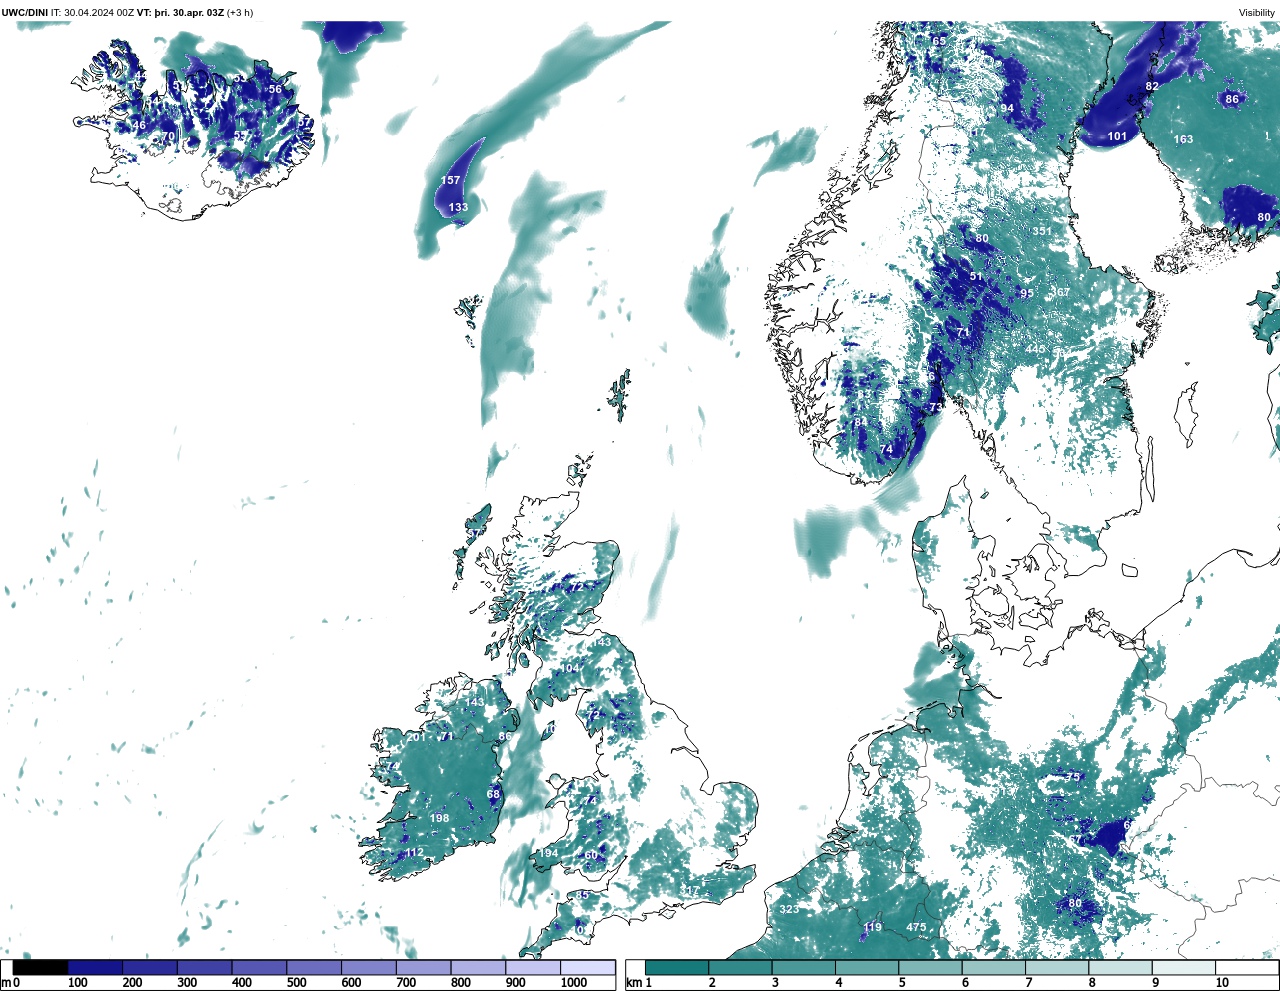Image resolution: width=1280 pixels, height=991 pixels.
Task: Click the 56 value in eastern Iceland
Action: click(x=275, y=90)
